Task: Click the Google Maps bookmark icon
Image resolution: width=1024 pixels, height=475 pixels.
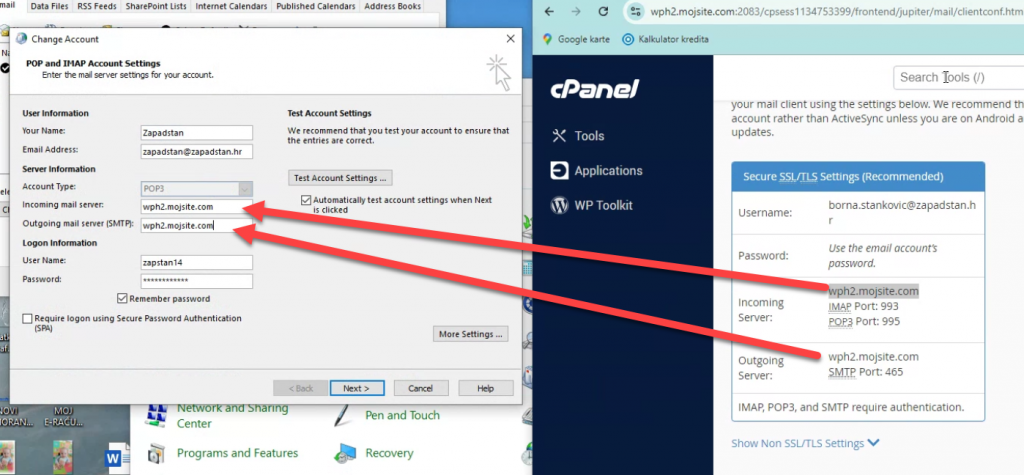Action: point(547,39)
